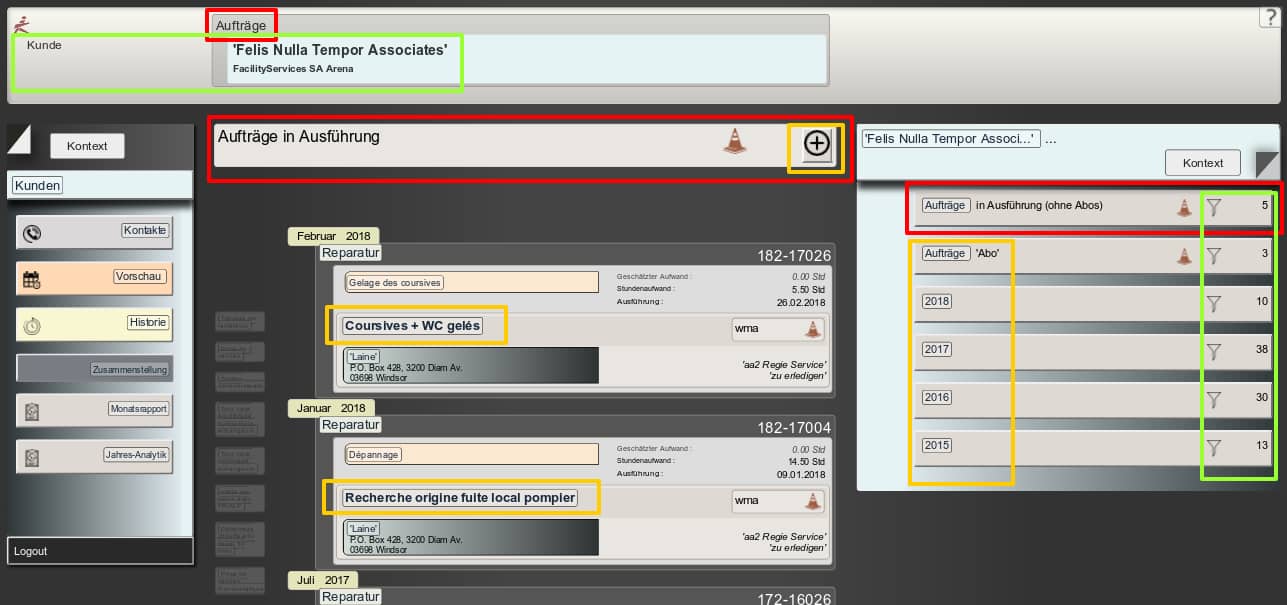Click the stopwatch icon beside Historie
The width and height of the screenshot is (1287, 605).
(x=32, y=326)
